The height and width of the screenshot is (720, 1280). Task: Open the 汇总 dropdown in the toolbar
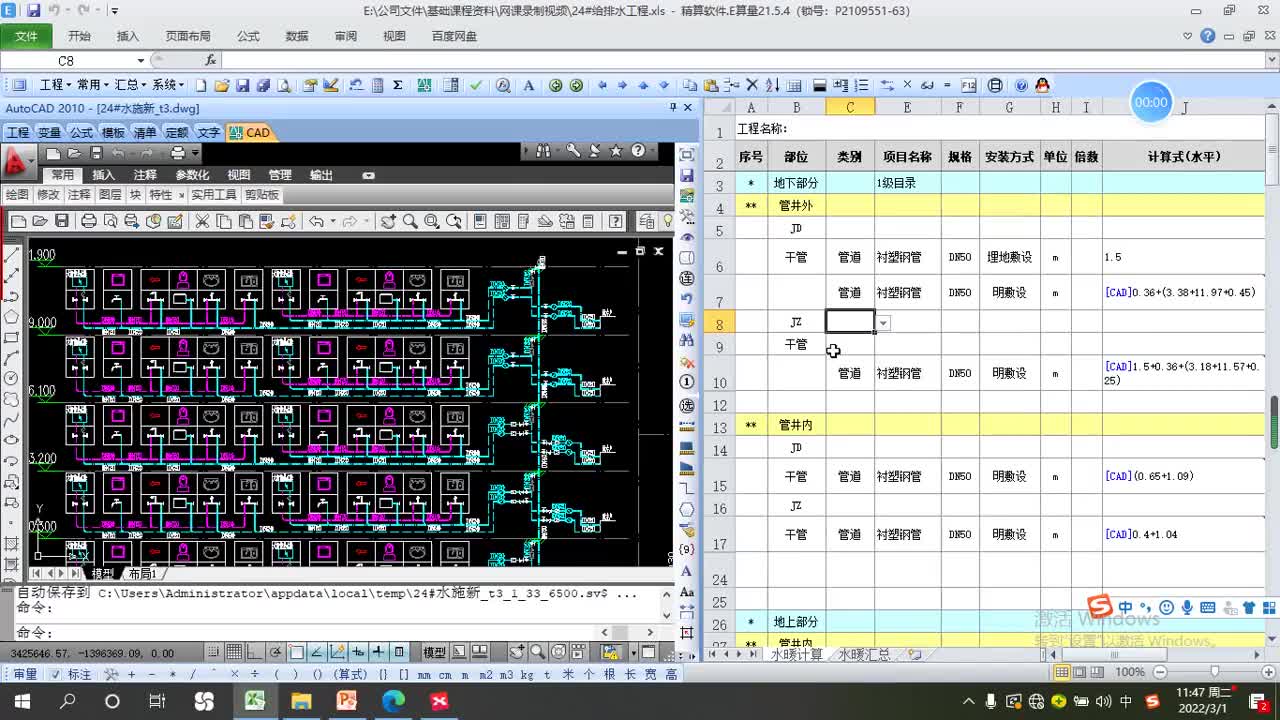131,85
